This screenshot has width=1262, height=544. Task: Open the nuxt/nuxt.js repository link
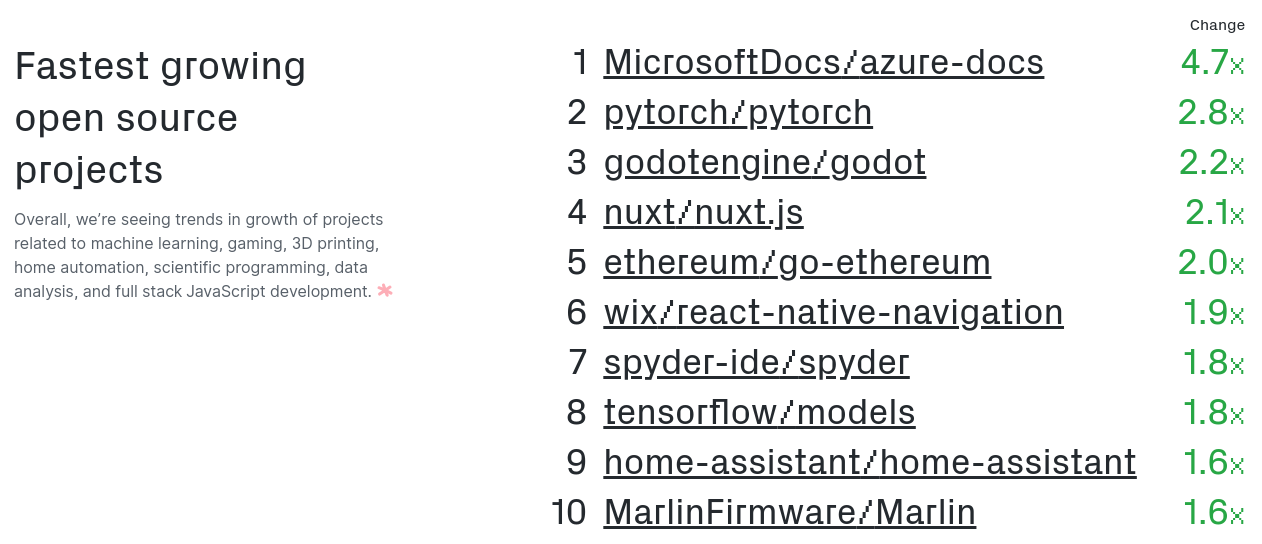703,212
